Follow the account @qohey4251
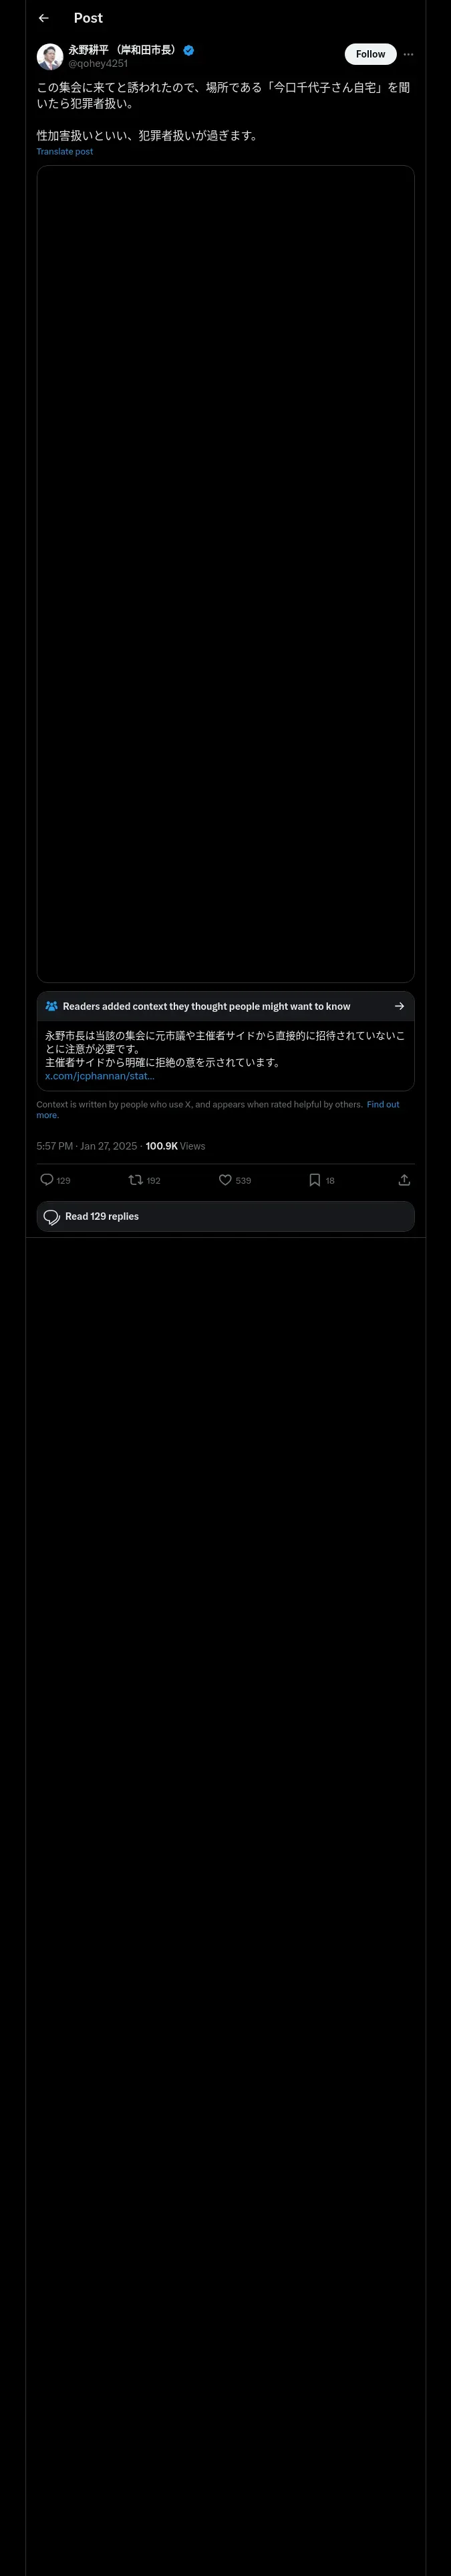 [x=370, y=54]
